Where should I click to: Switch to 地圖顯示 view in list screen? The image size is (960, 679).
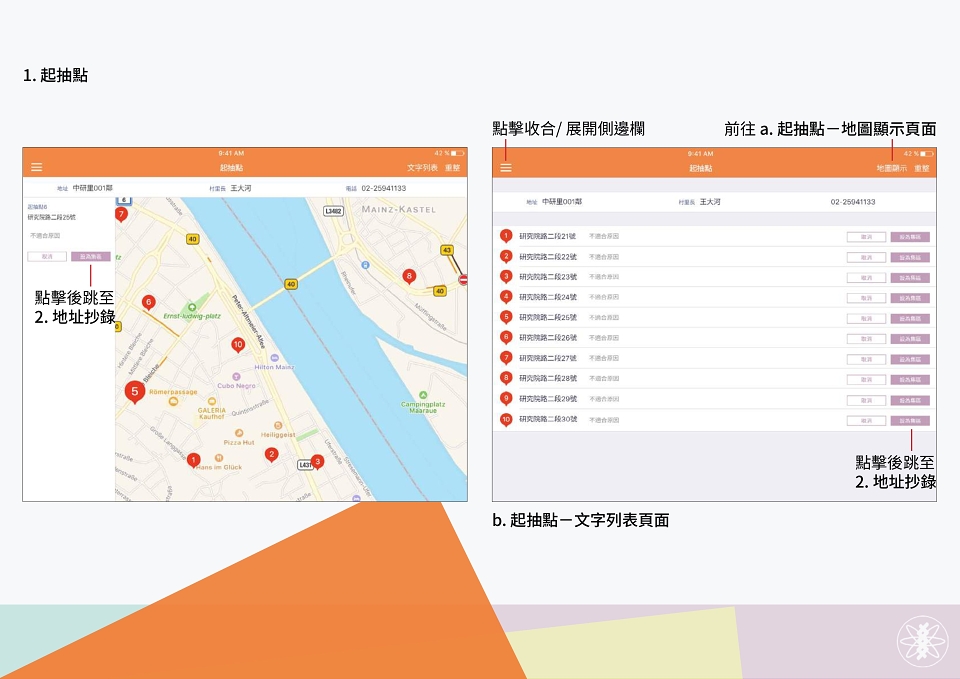[x=891, y=168]
